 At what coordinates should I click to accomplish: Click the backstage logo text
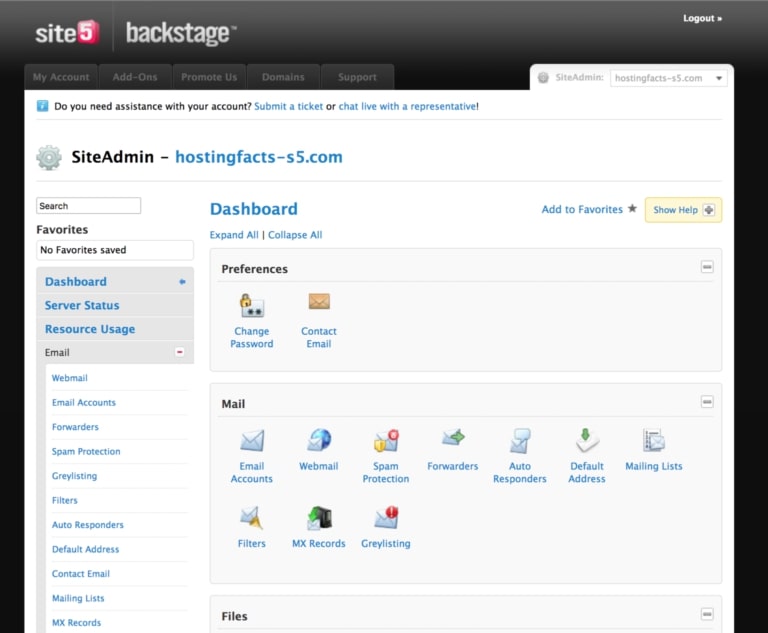pos(181,33)
